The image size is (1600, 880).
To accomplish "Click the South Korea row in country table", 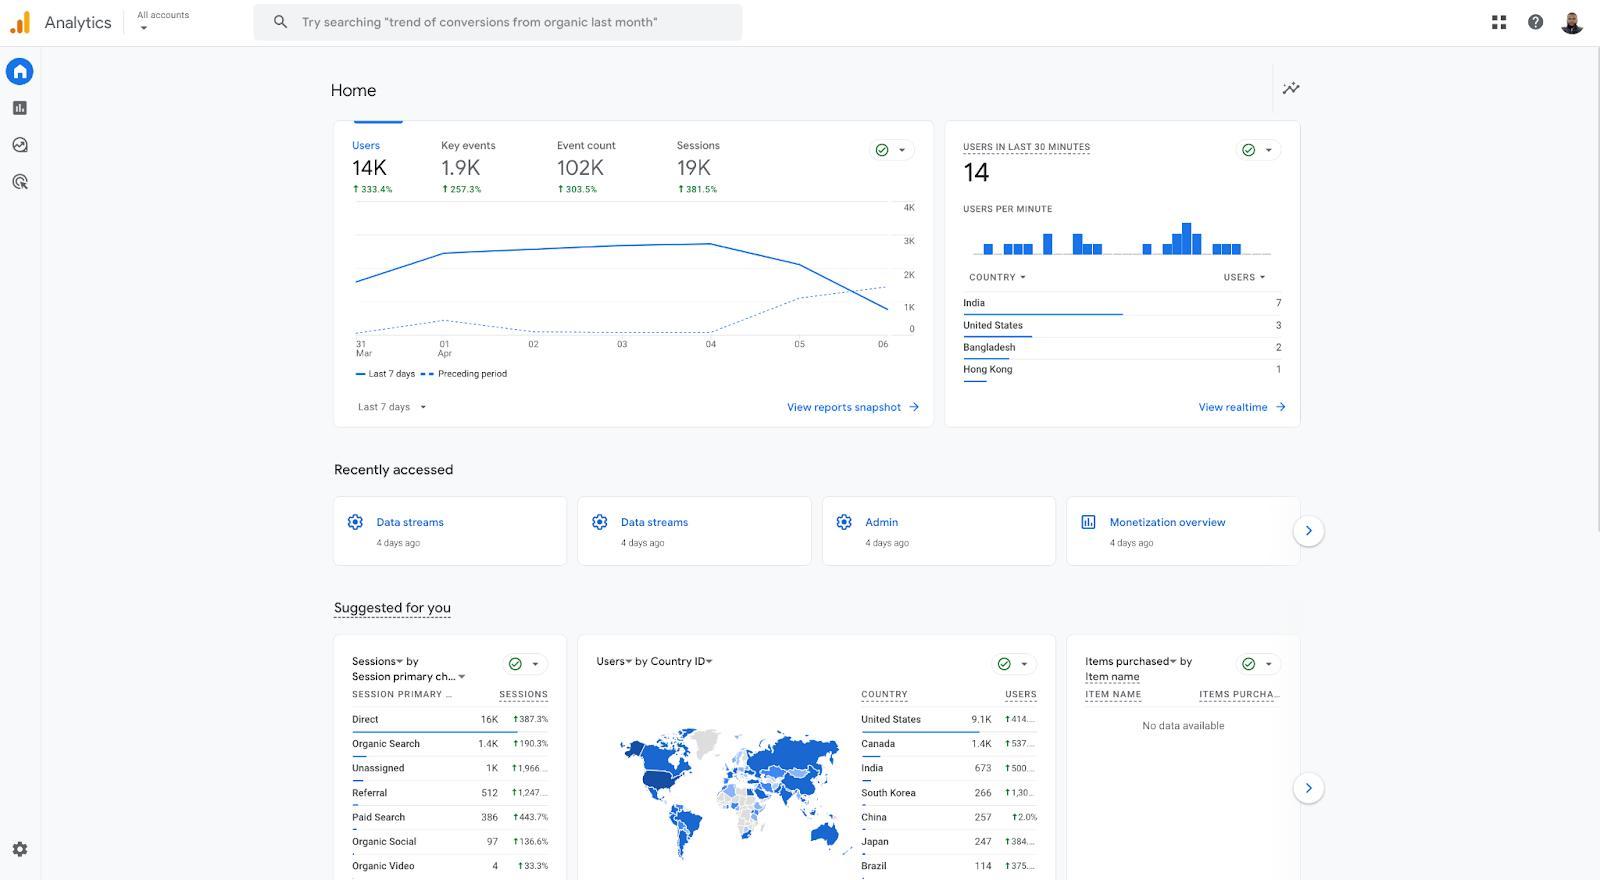I will click(949, 793).
